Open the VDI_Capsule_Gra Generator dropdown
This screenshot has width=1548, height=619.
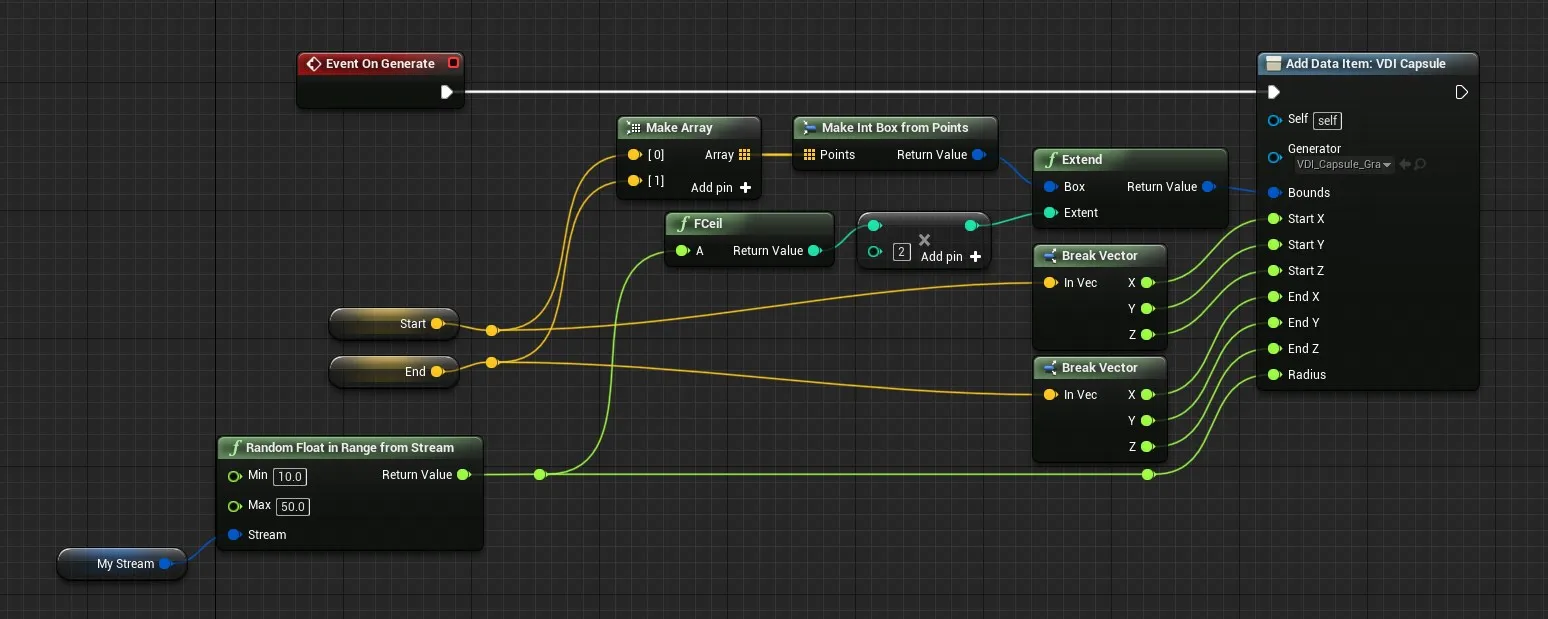(1344, 164)
